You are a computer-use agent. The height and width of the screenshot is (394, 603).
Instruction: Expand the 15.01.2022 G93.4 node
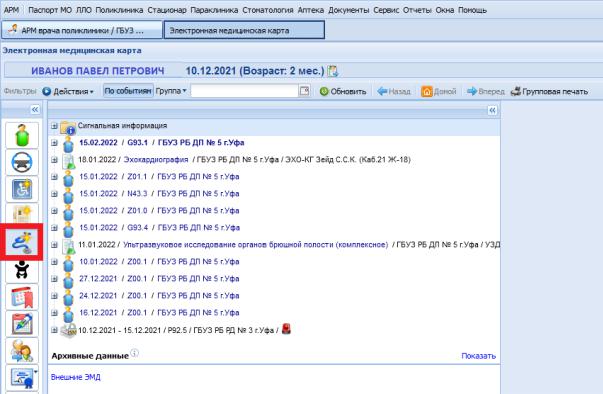(x=54, y=228)
